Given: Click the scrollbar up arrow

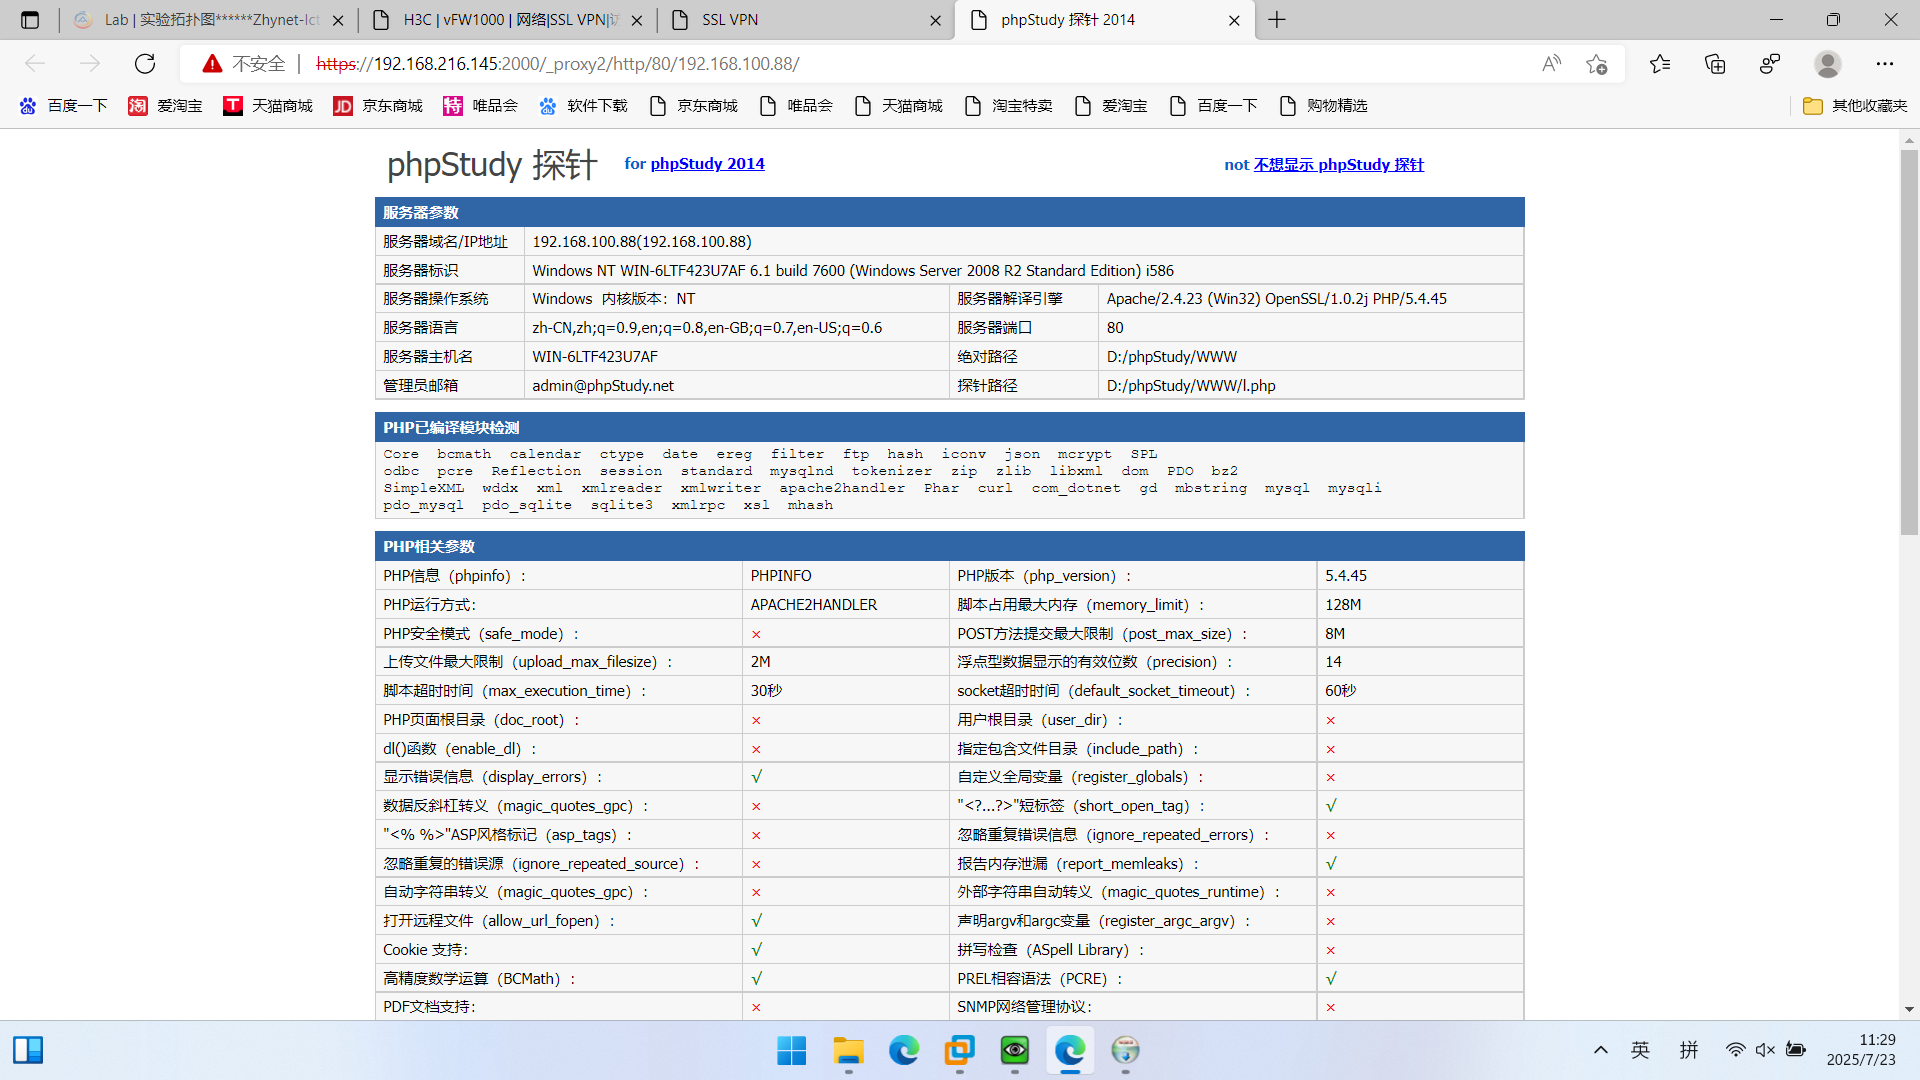Looking at the screenshot, I should point(1909,140).
